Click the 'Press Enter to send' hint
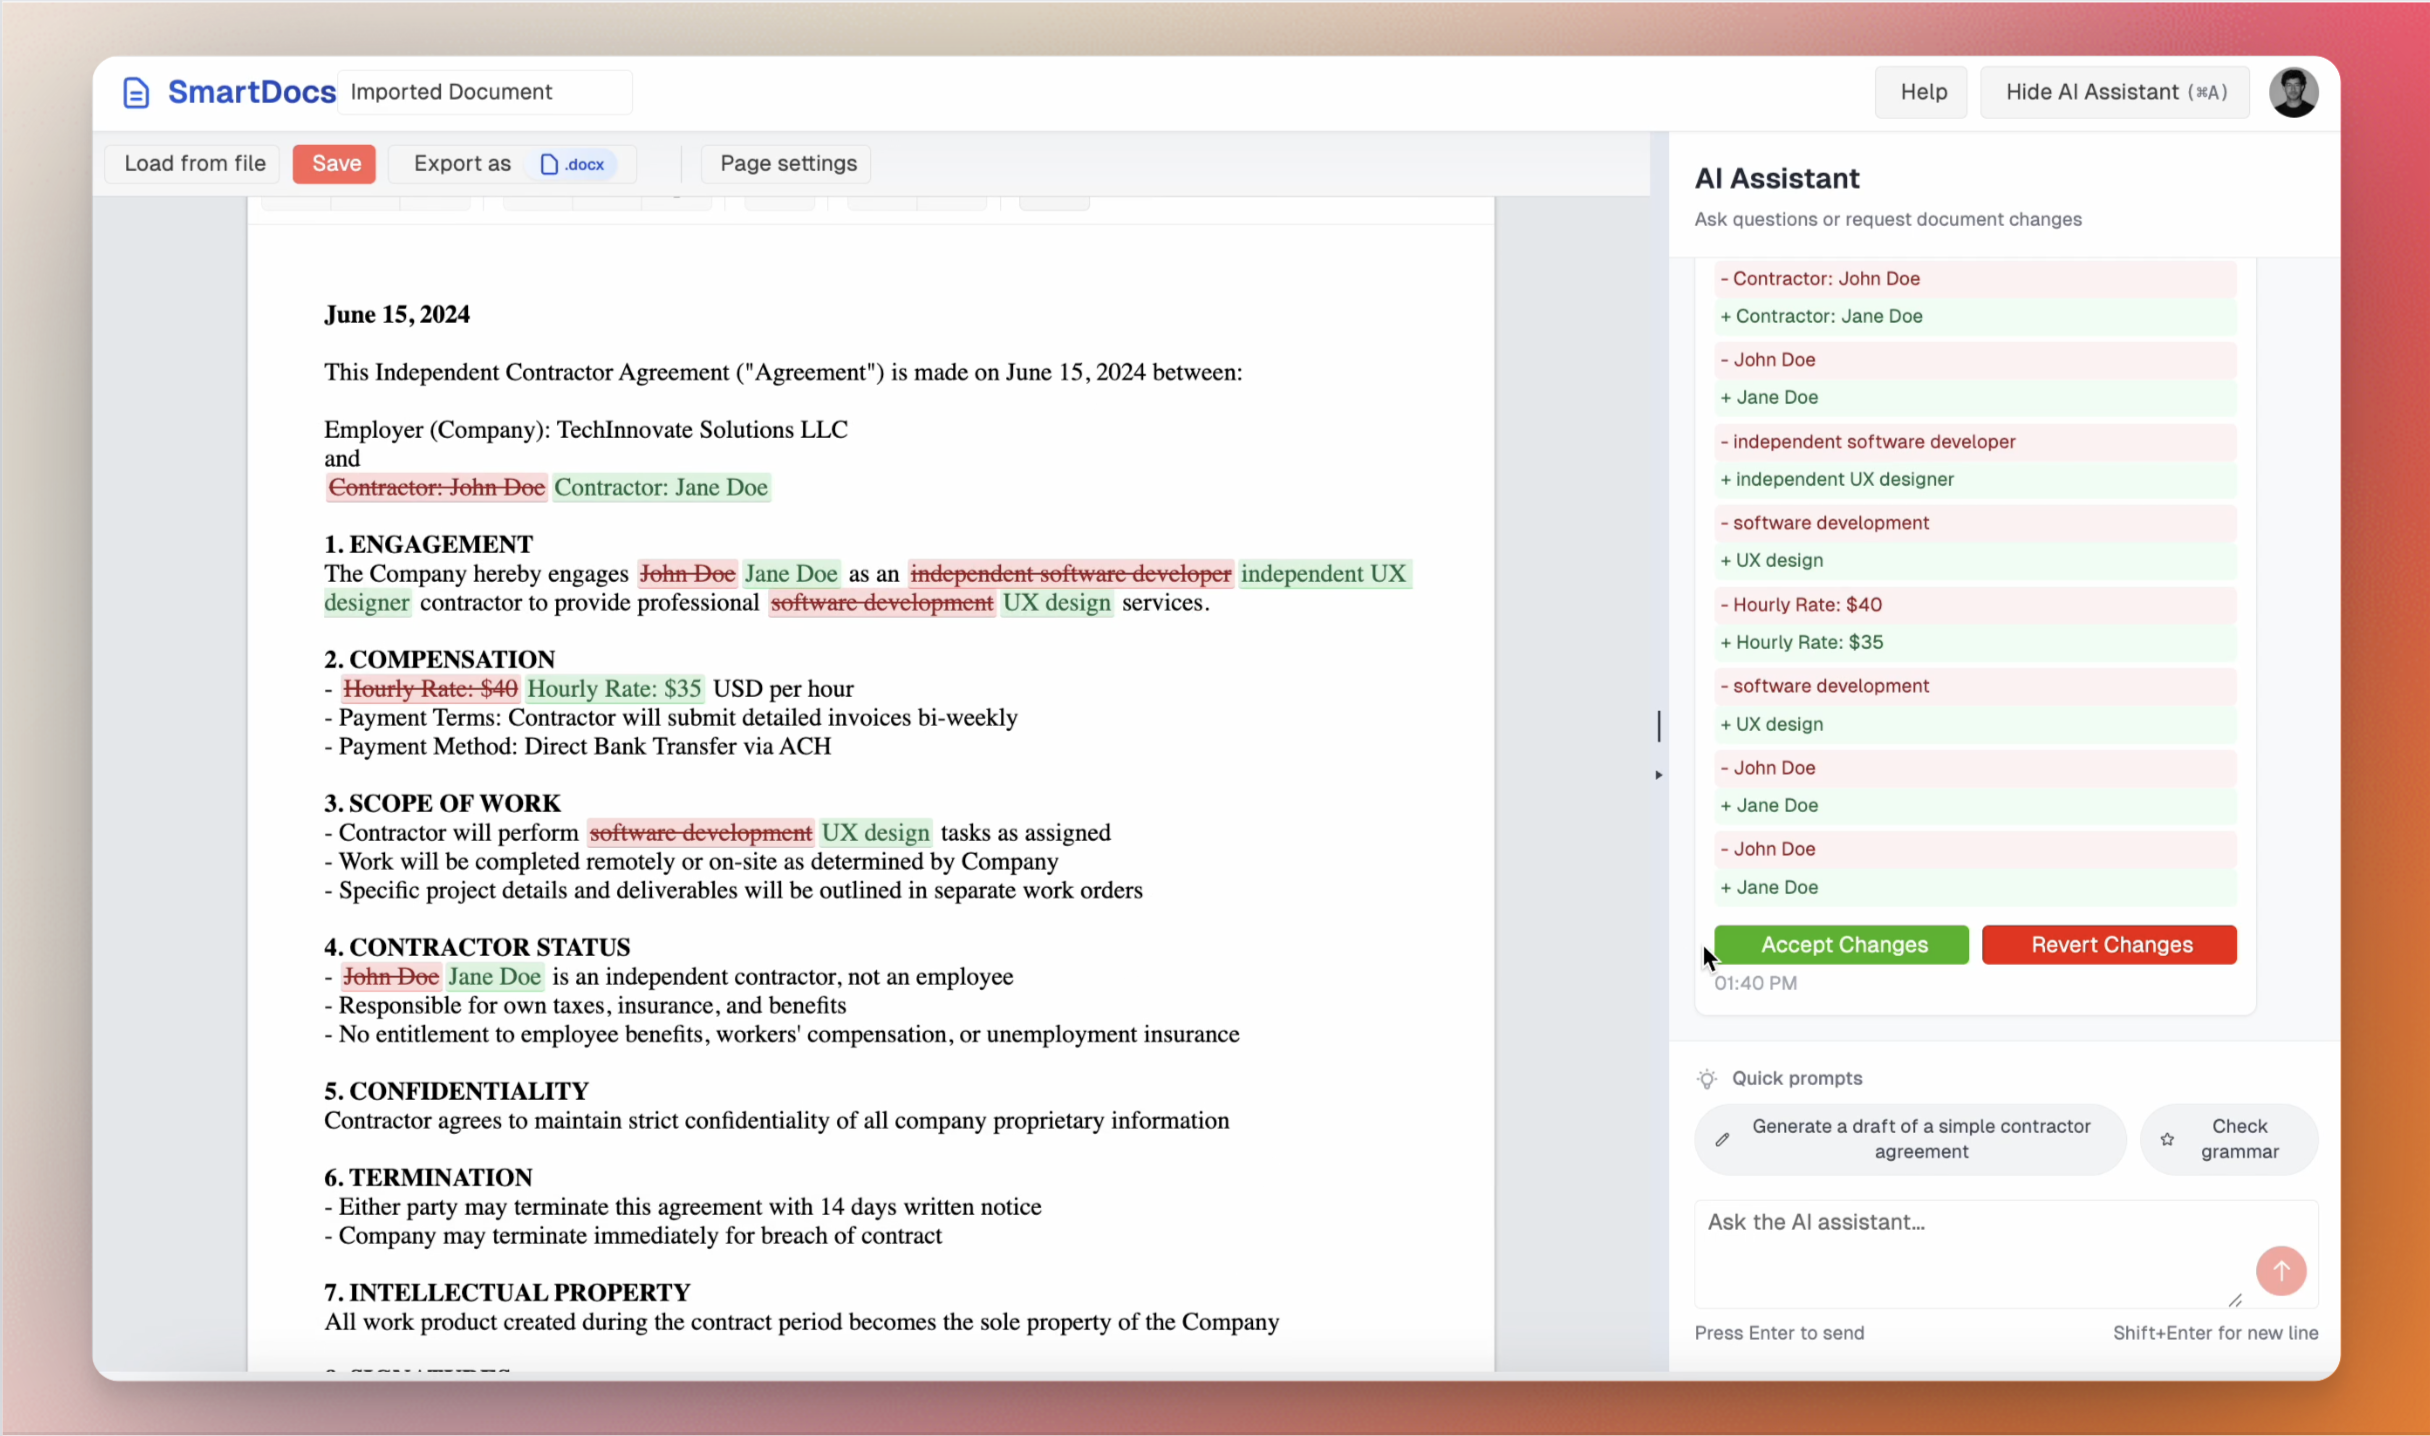 pyautogui.click(x=1779, y=1333)
